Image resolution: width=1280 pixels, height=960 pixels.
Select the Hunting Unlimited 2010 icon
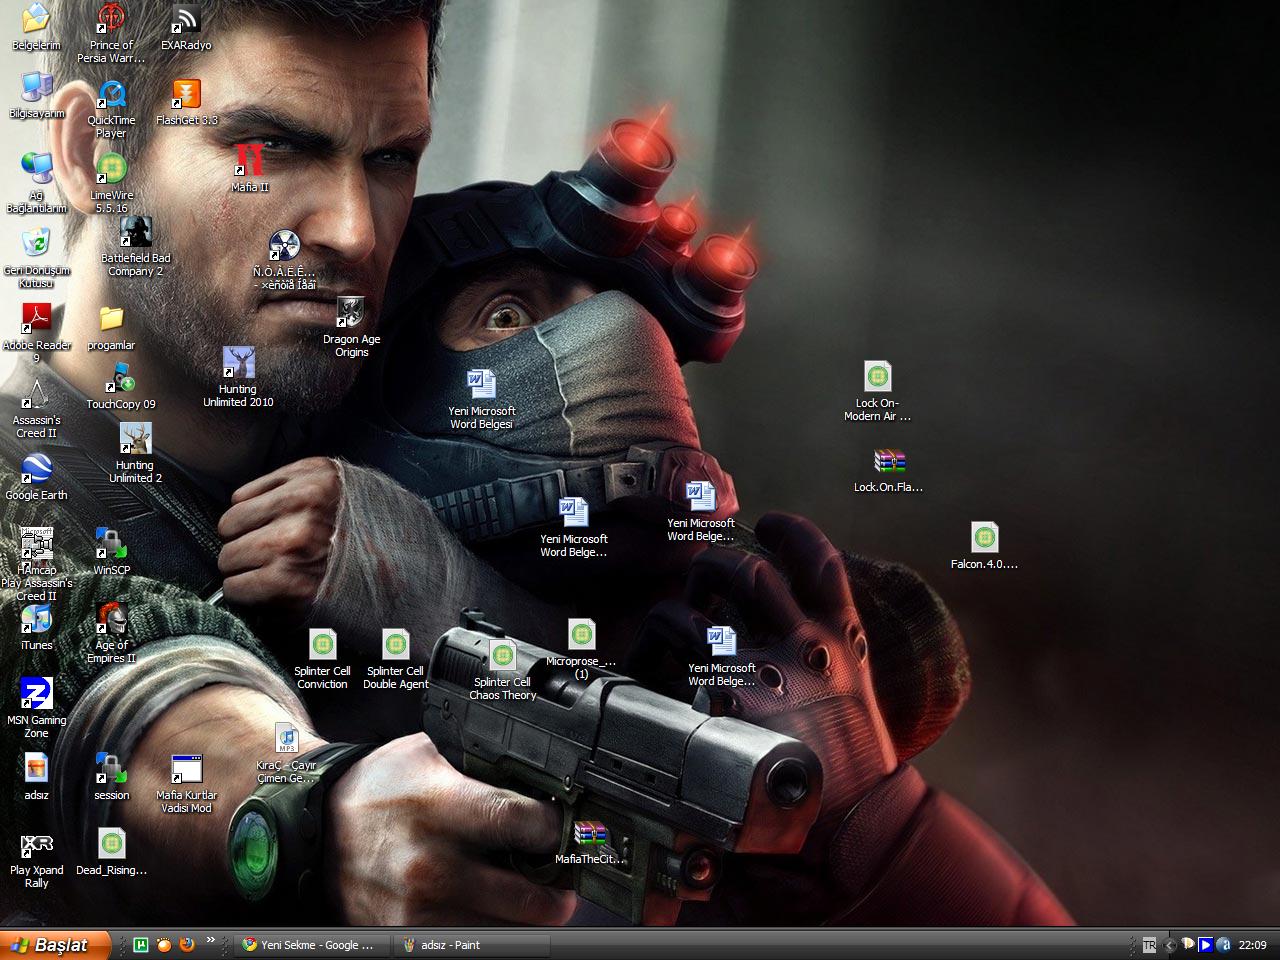pos(238,362)
